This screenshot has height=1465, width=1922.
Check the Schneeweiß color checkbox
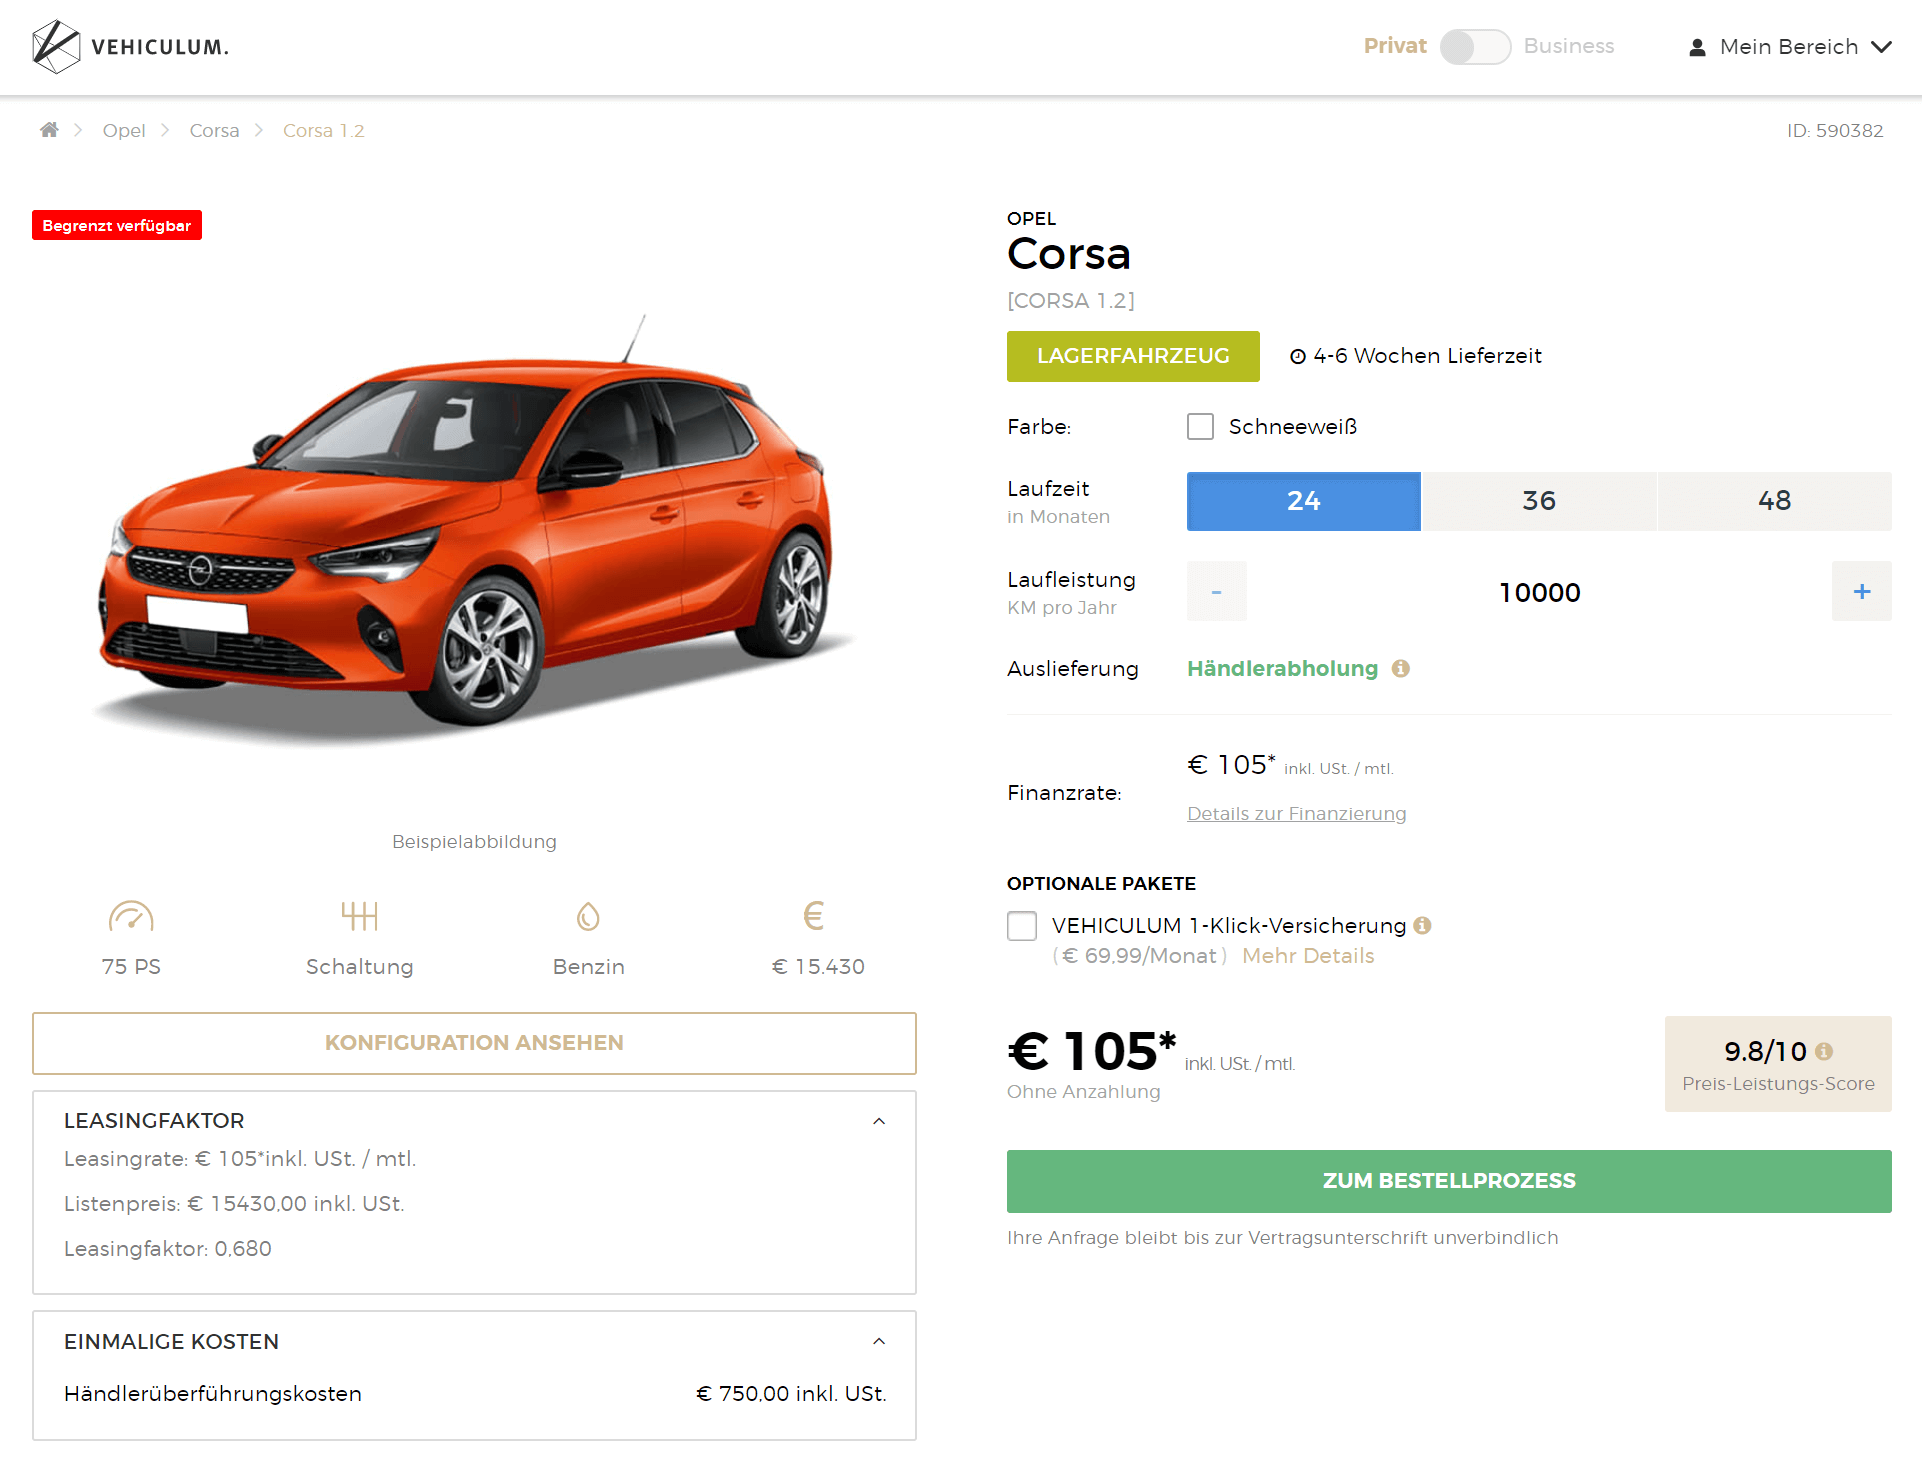click(1200, 426)
